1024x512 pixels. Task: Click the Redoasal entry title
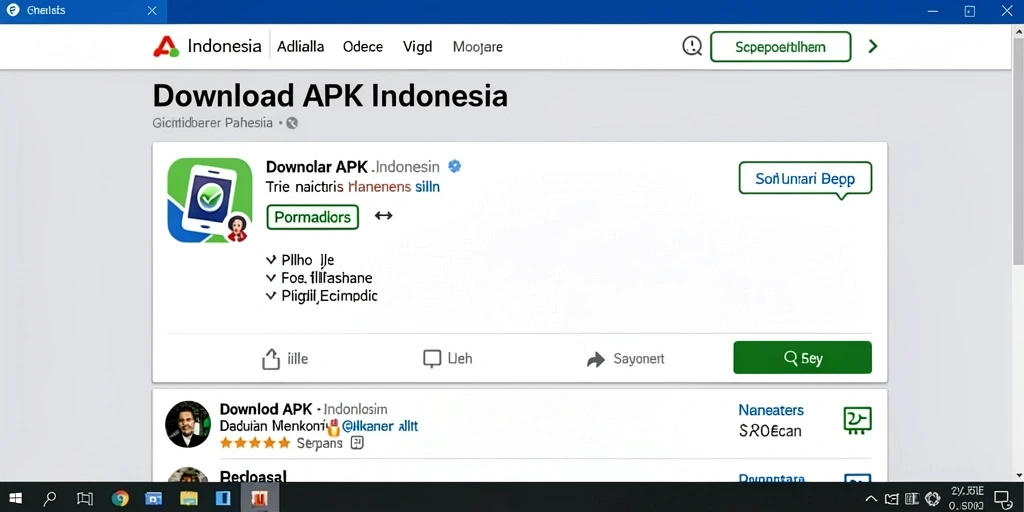(253, 476)
